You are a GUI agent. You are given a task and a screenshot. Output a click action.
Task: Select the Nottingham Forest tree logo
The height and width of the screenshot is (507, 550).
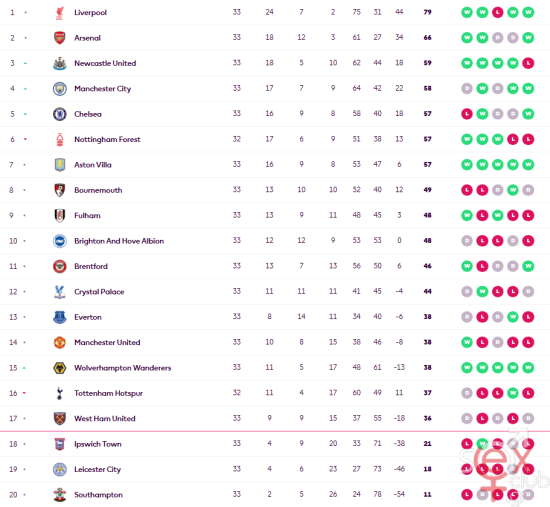coord(60,139)
